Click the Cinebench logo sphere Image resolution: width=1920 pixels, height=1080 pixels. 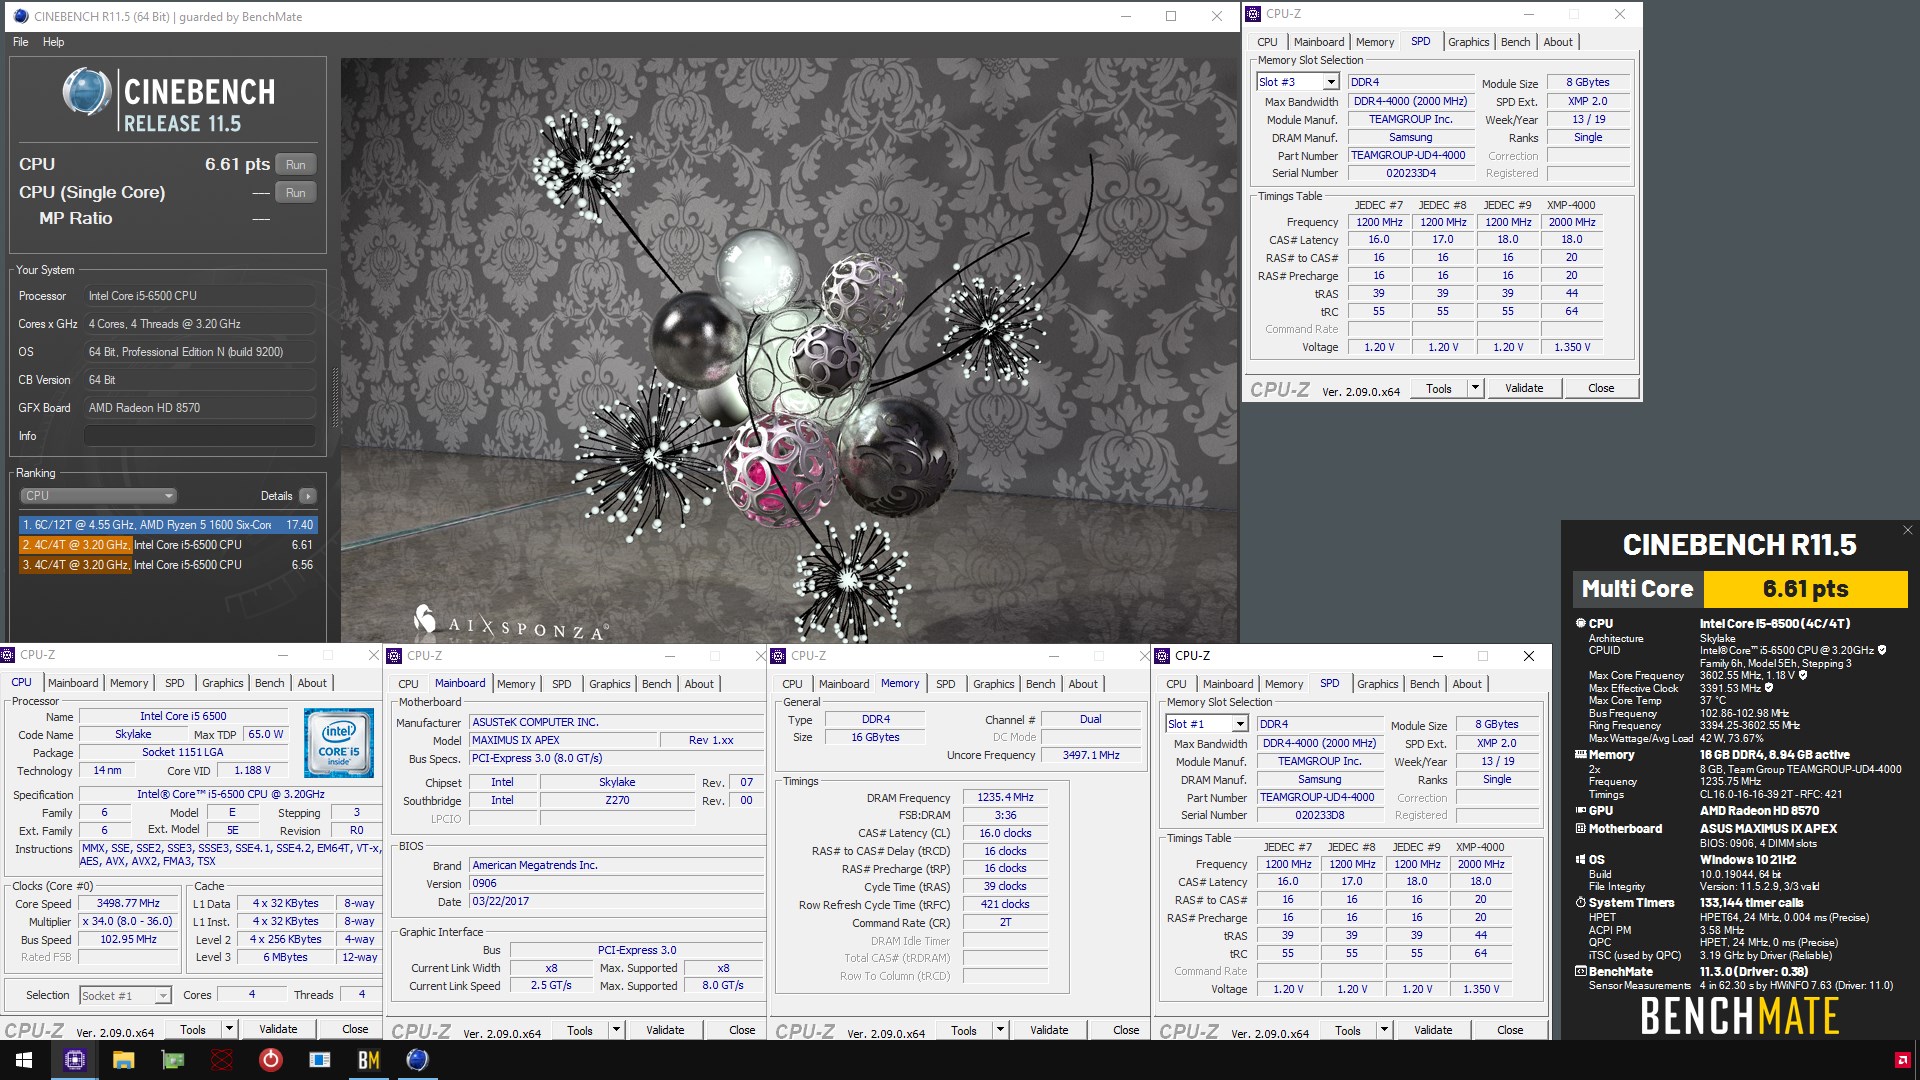point(86,92)
